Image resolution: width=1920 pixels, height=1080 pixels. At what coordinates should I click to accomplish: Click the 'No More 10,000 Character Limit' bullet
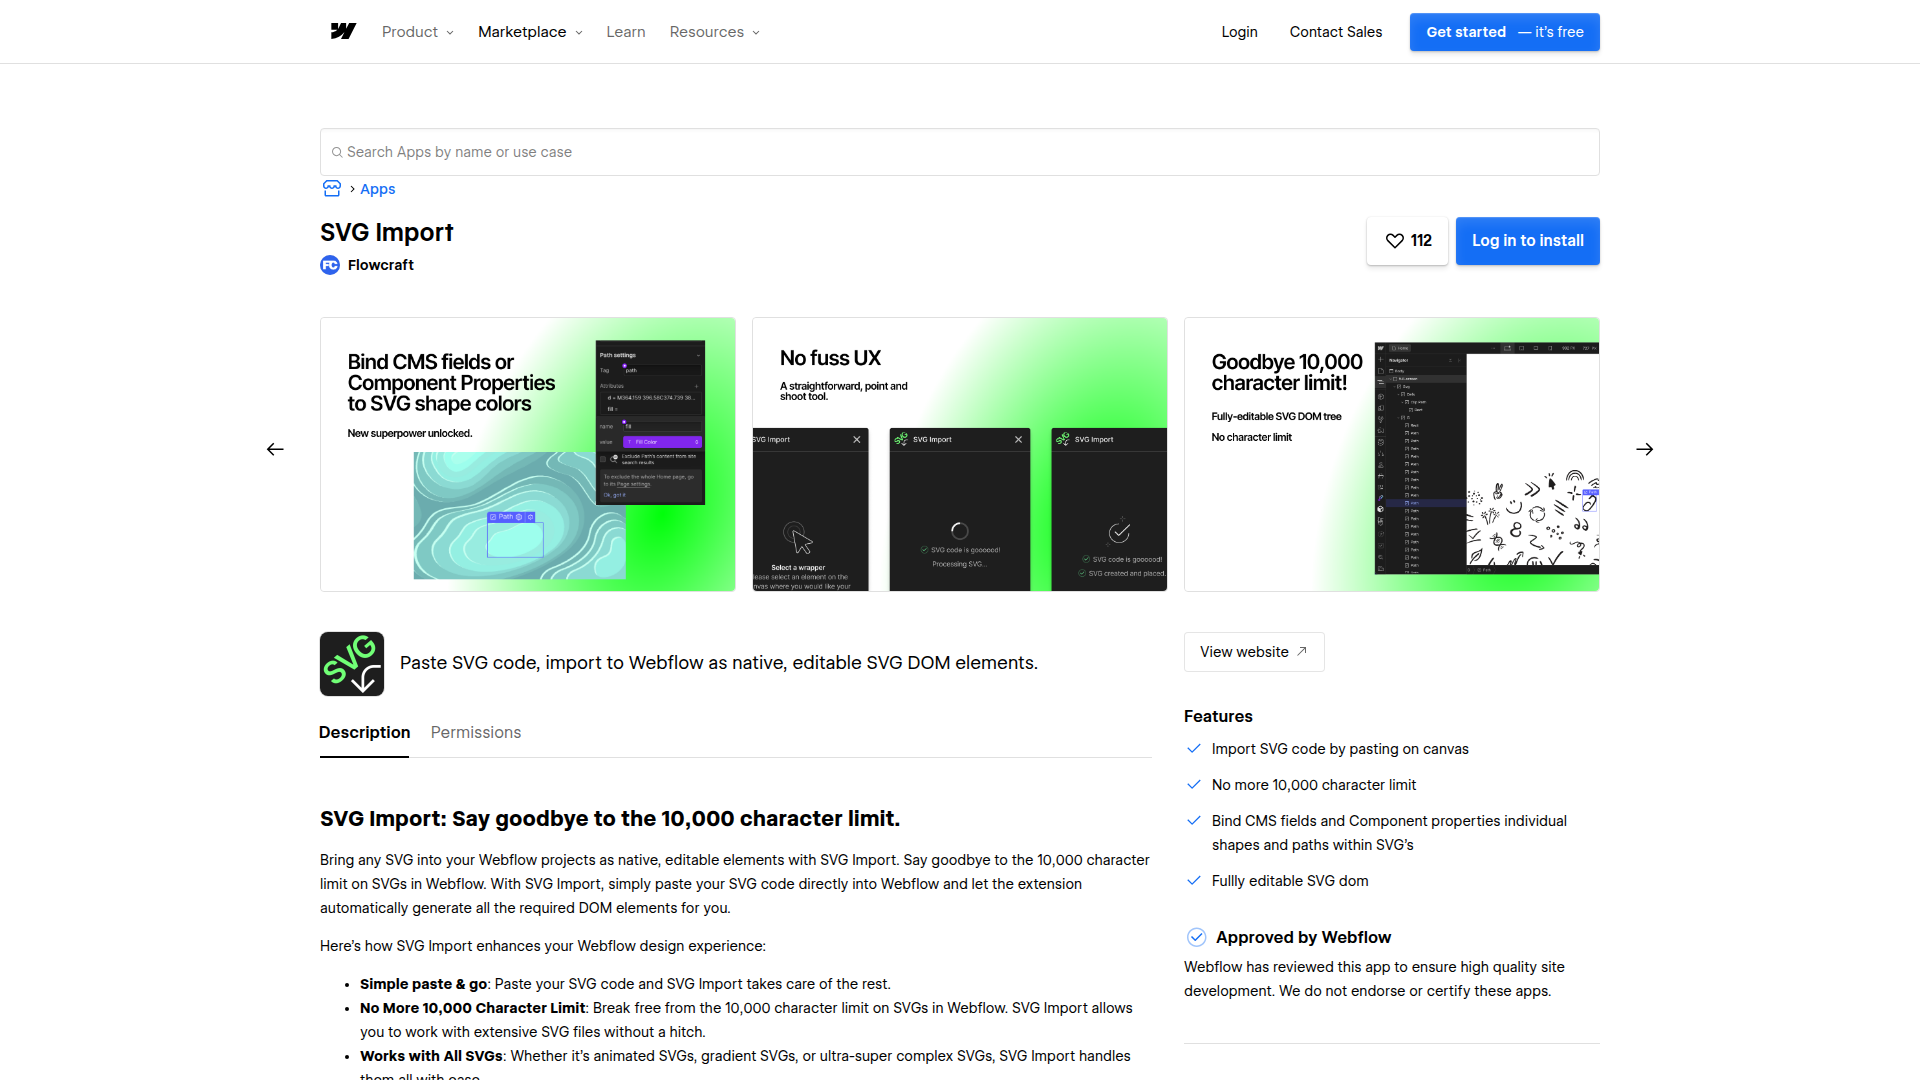pyautogui.click(x=746, y=1020)
